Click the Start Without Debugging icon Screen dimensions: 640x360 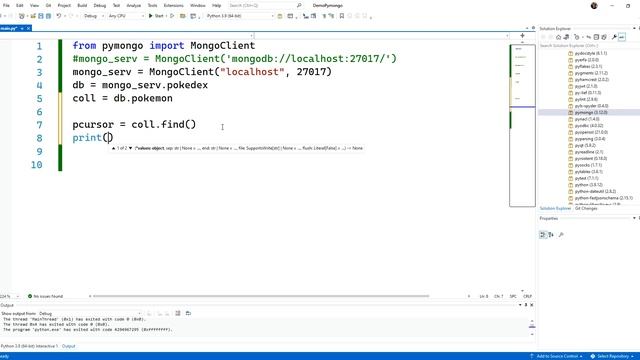click(x=172, y=16)
